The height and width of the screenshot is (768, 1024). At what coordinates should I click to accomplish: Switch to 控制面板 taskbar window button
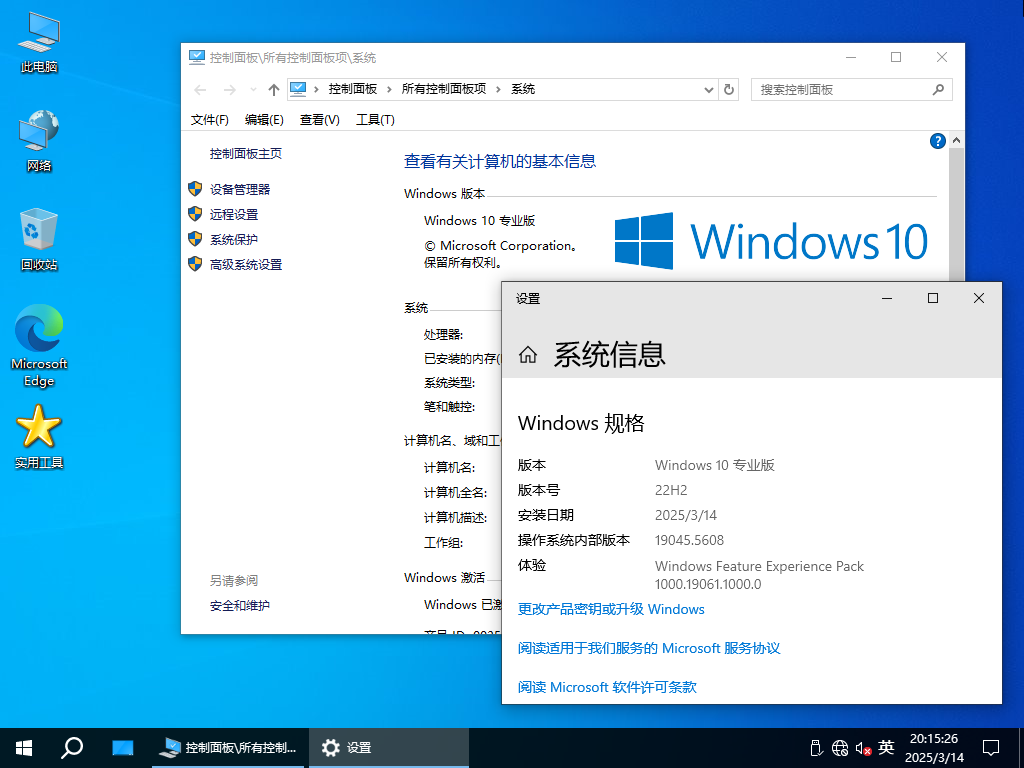click(x=228, y=748)
